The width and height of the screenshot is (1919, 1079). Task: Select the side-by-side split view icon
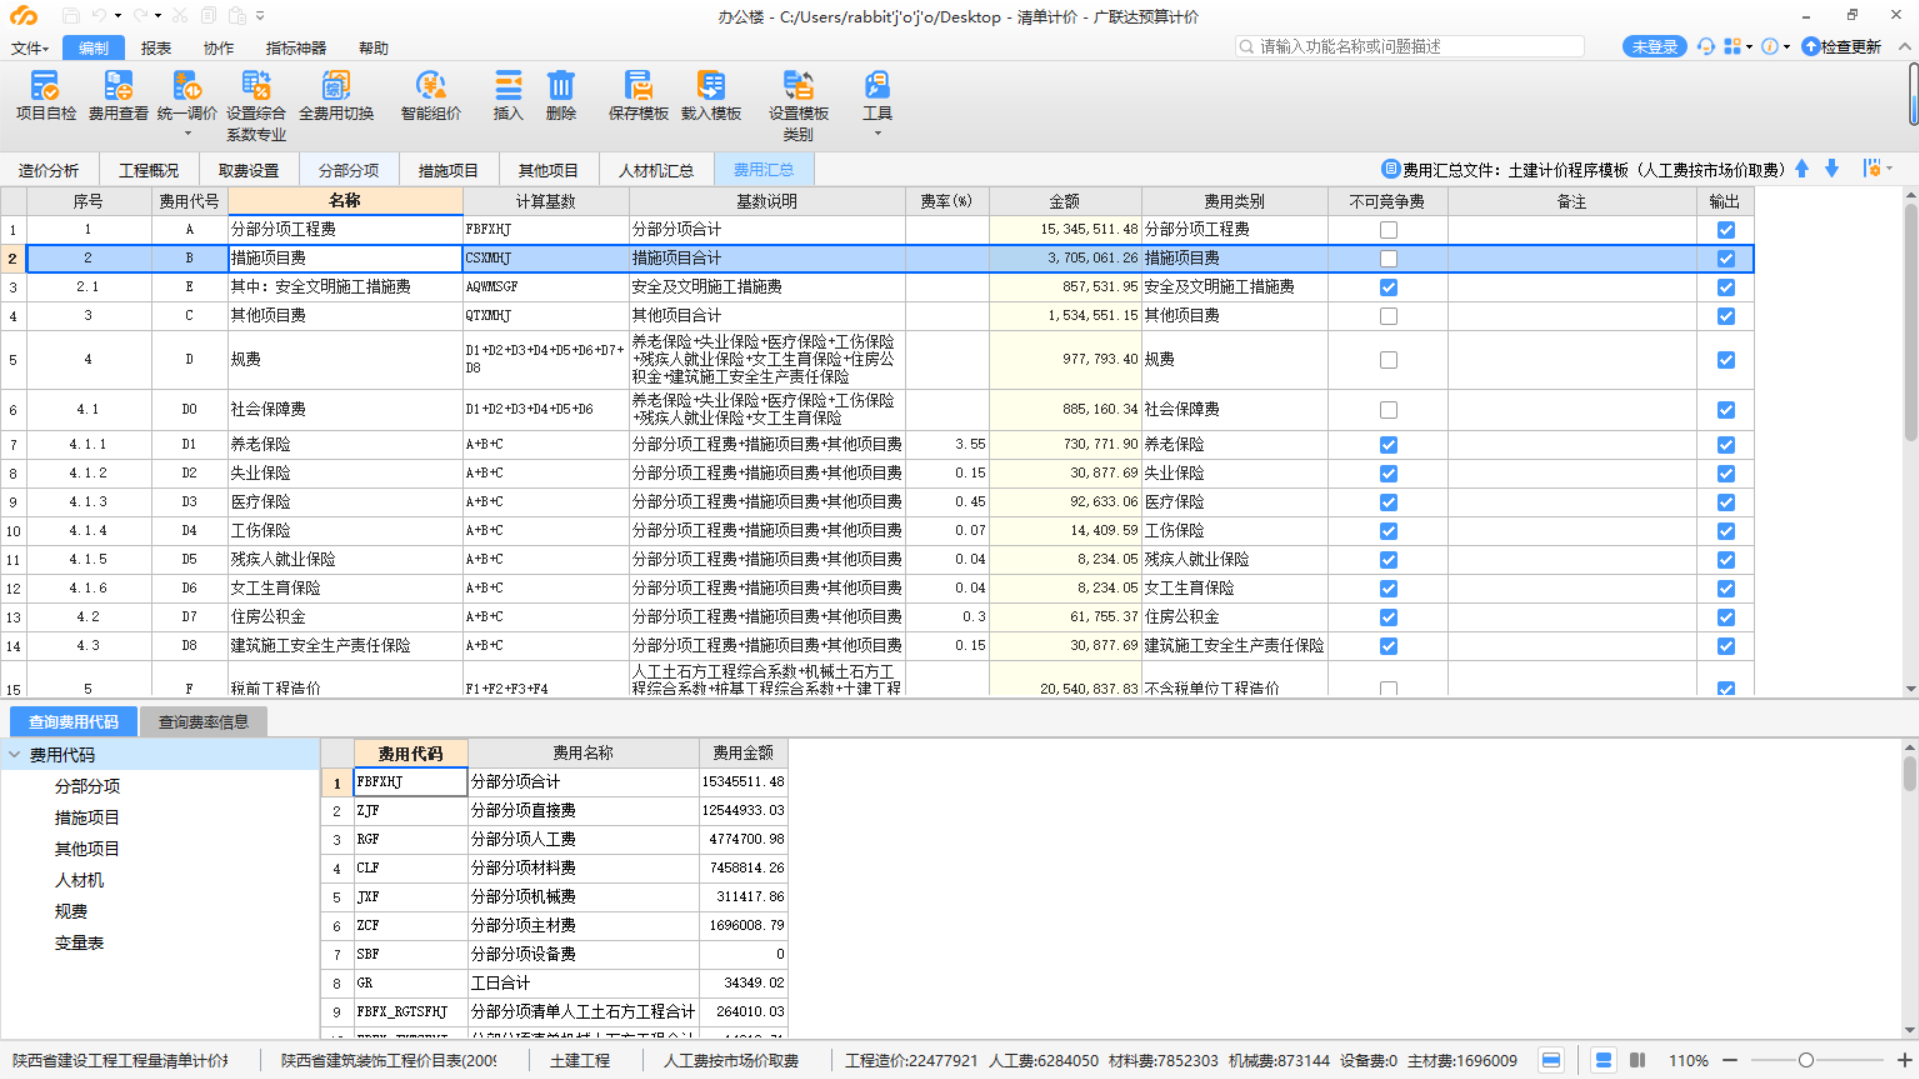1637,1060
